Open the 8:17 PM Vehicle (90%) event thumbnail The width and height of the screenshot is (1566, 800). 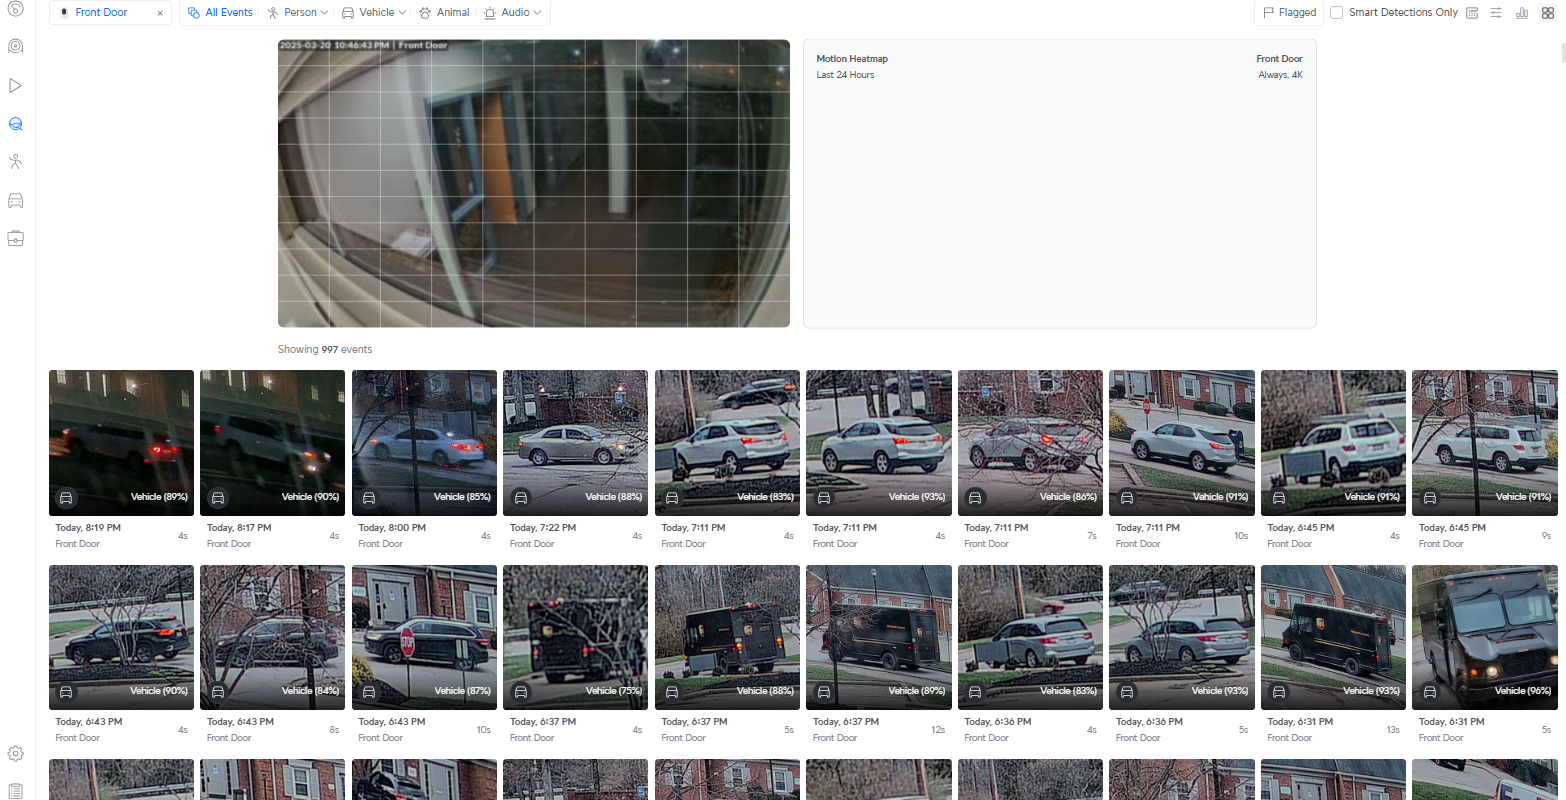(272, 443)
